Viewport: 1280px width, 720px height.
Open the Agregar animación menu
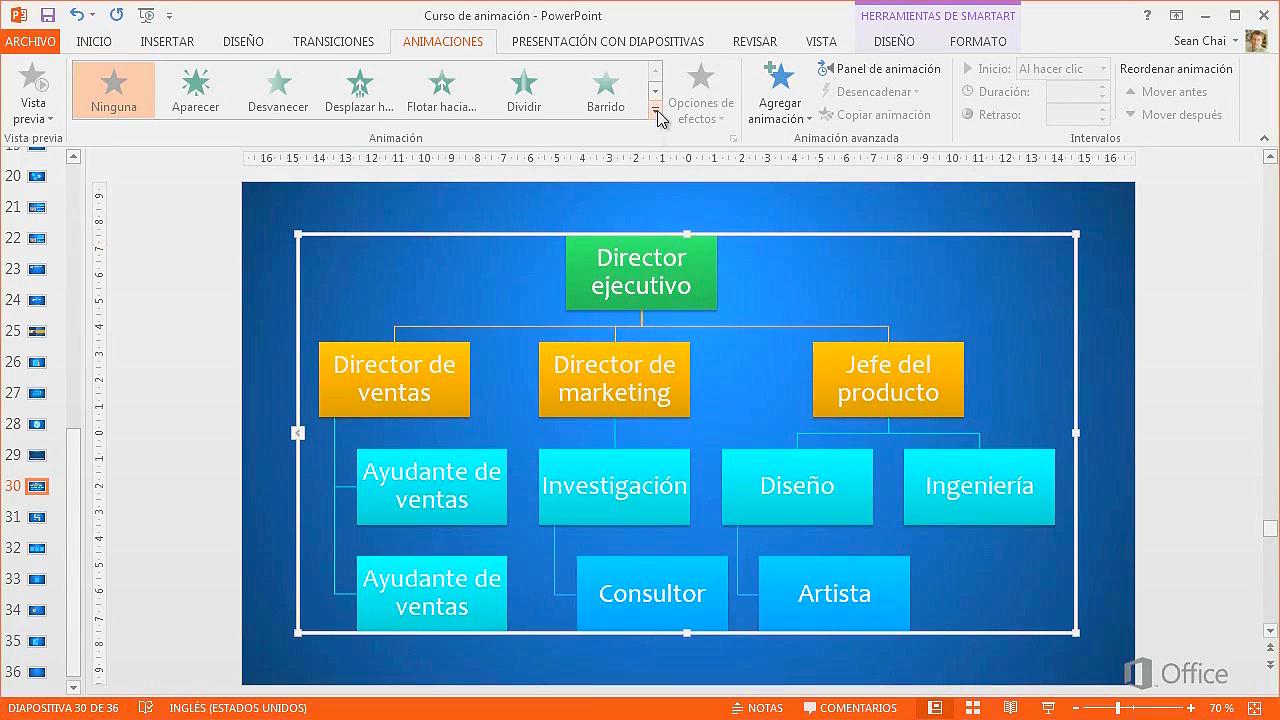(x=779, y=92)
